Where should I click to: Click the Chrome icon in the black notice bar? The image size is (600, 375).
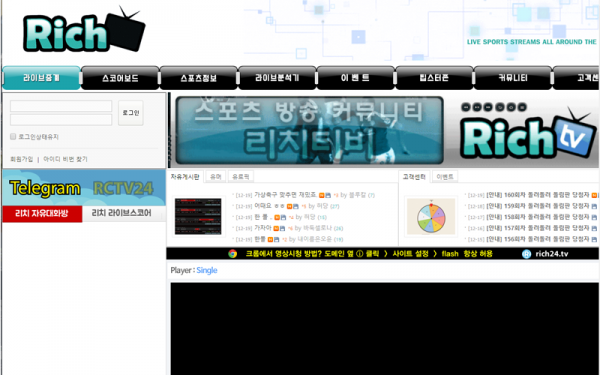point(233,254)
